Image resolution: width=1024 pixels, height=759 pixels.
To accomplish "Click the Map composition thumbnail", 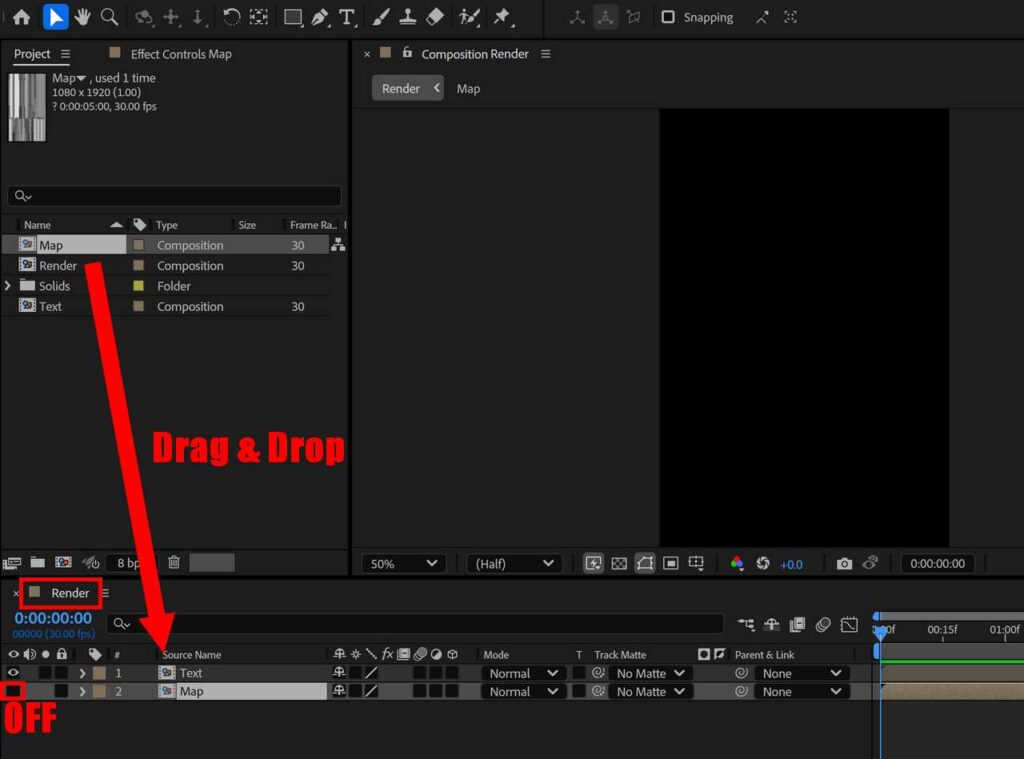I will click(27, 107).
